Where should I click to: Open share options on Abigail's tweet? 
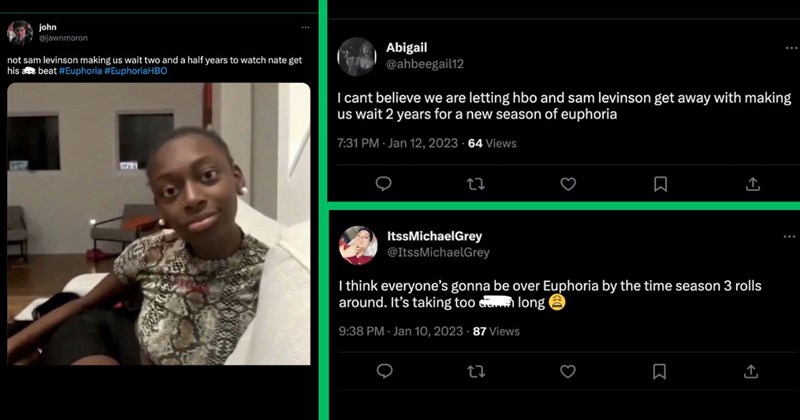point(752,184)
